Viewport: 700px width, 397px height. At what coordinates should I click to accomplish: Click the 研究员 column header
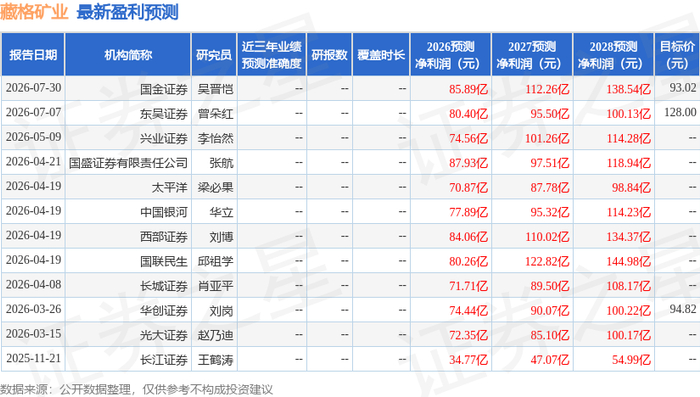click(x=214, y=54)
